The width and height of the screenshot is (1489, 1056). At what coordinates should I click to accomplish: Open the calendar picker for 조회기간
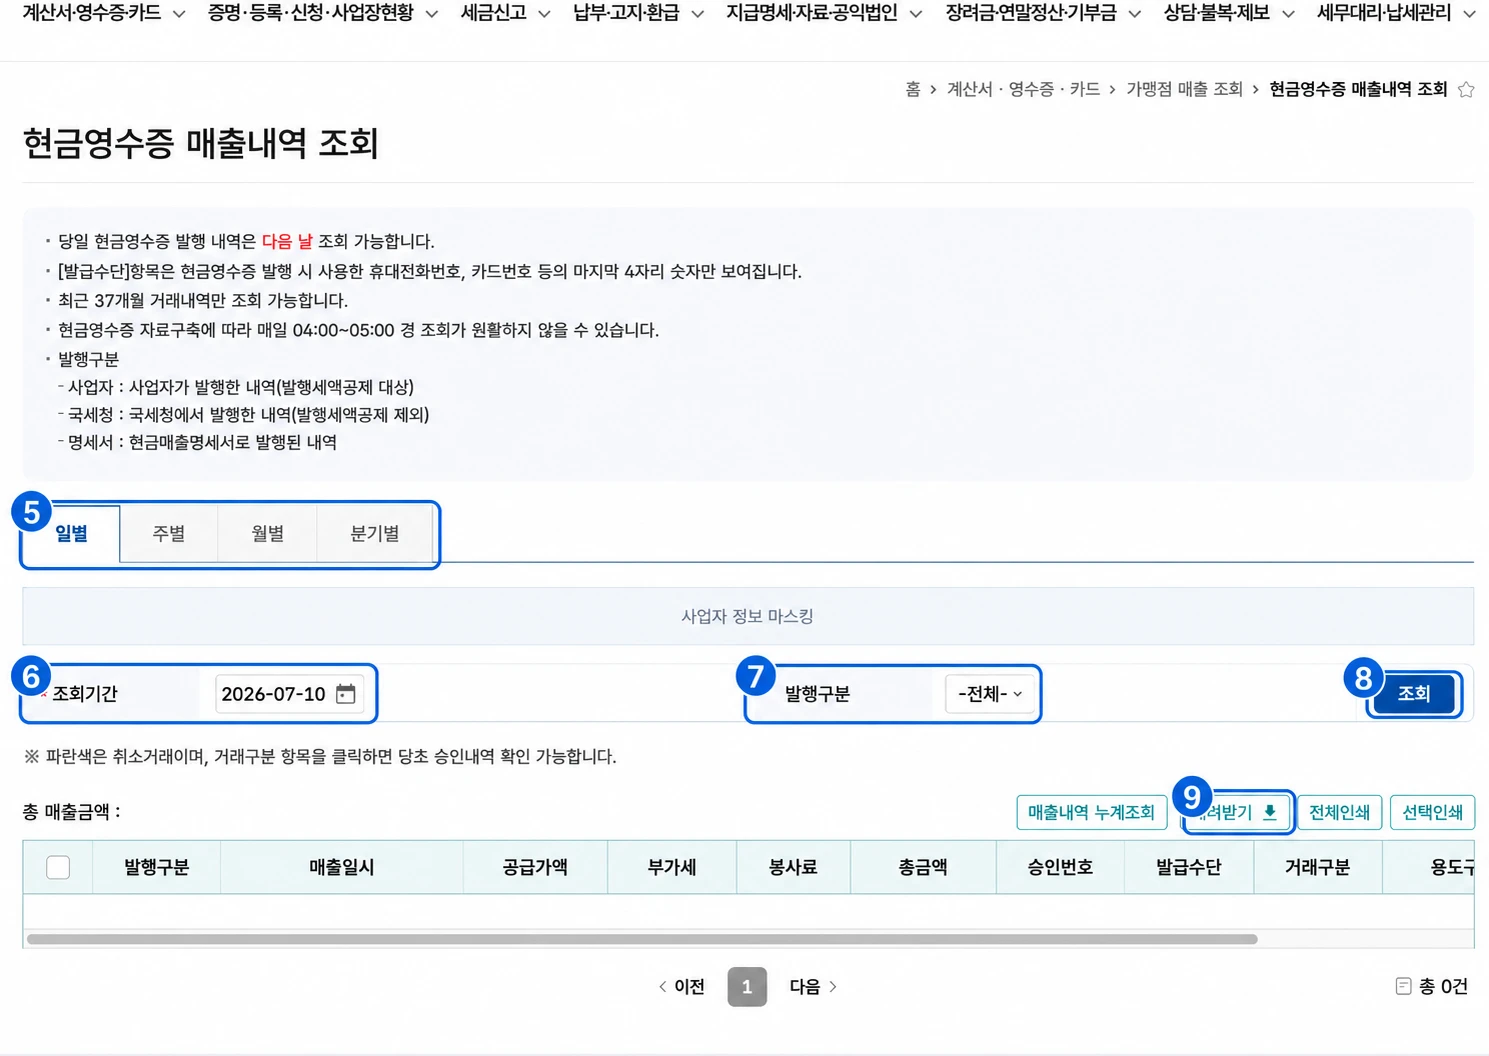(346, 694)
